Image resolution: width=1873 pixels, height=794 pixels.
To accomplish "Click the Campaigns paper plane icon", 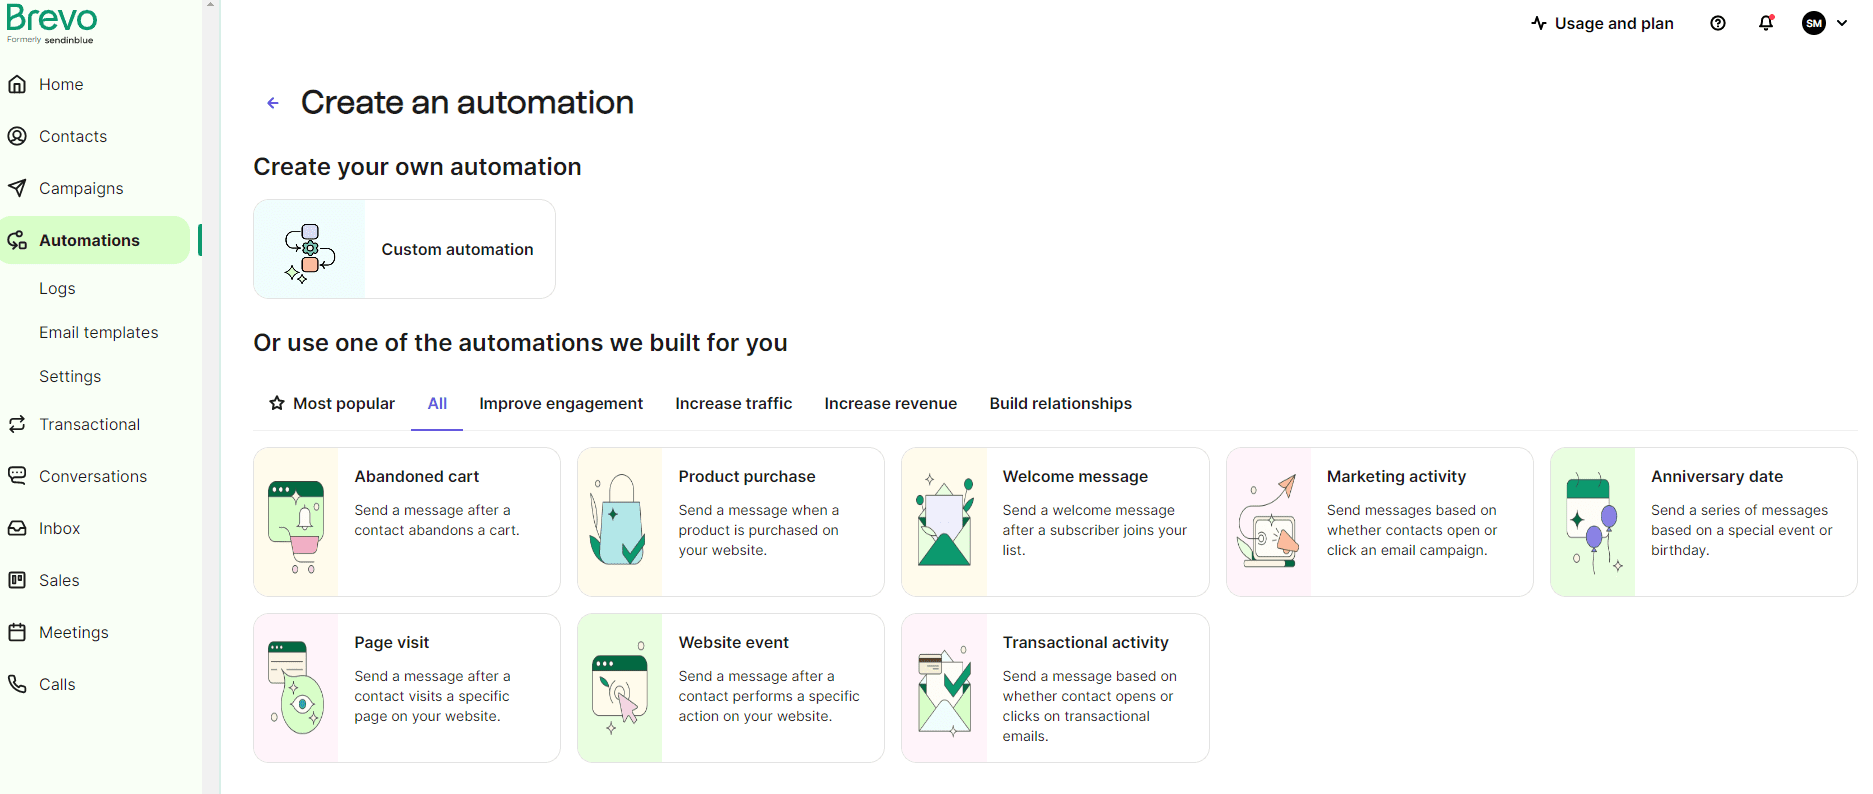I will (17, 188).
